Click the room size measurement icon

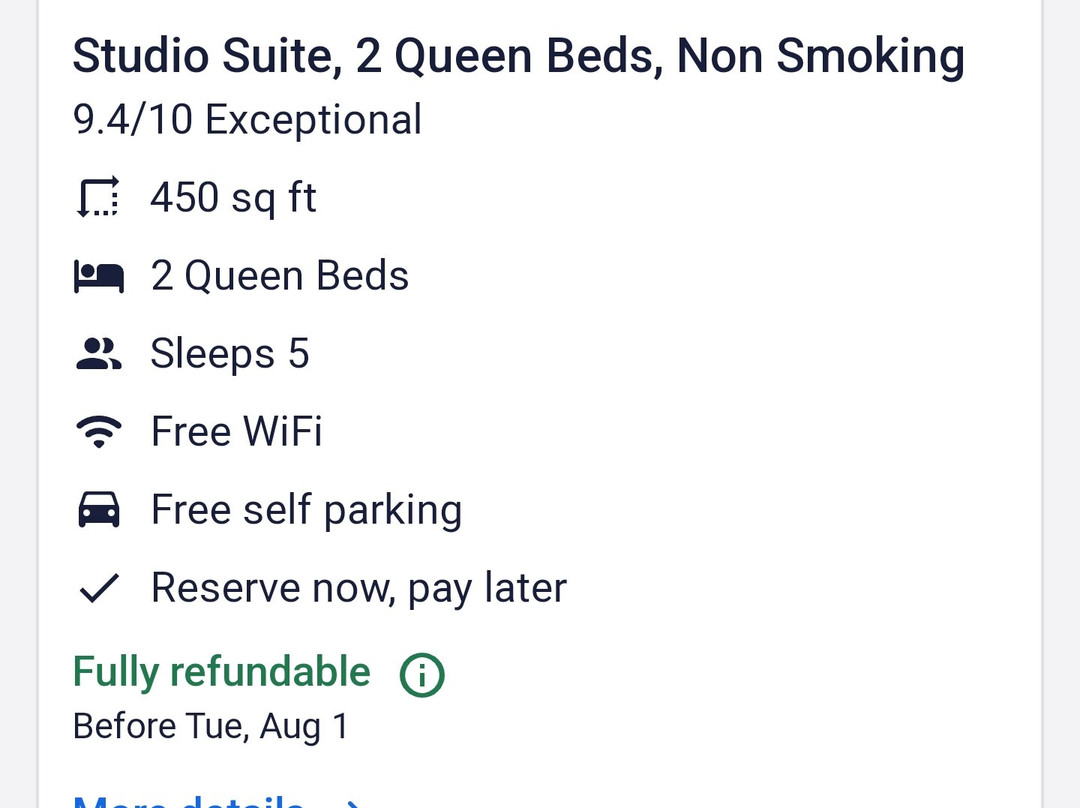97,196
